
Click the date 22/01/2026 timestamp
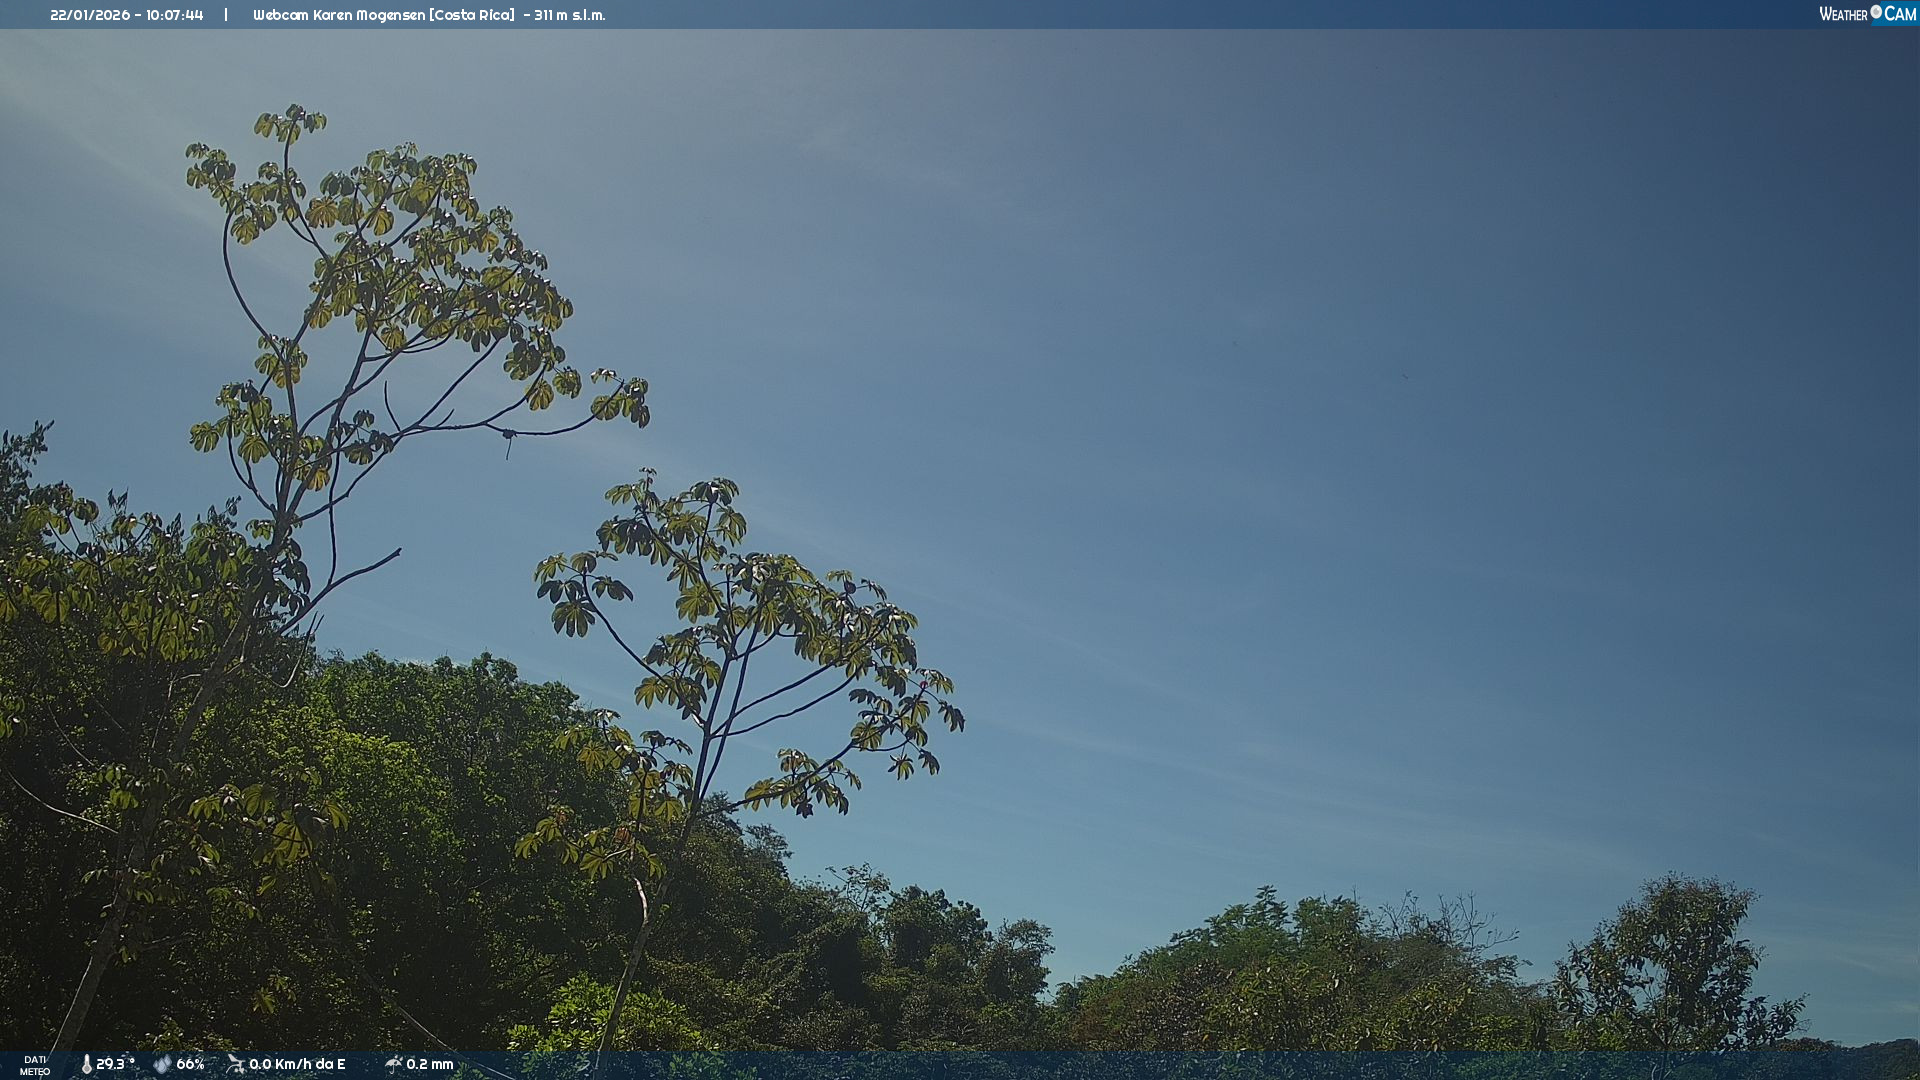click(x=90, y=15)
